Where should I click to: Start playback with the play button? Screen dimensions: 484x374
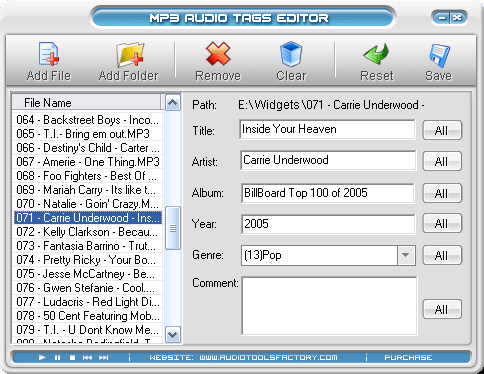tap(42, 357)
